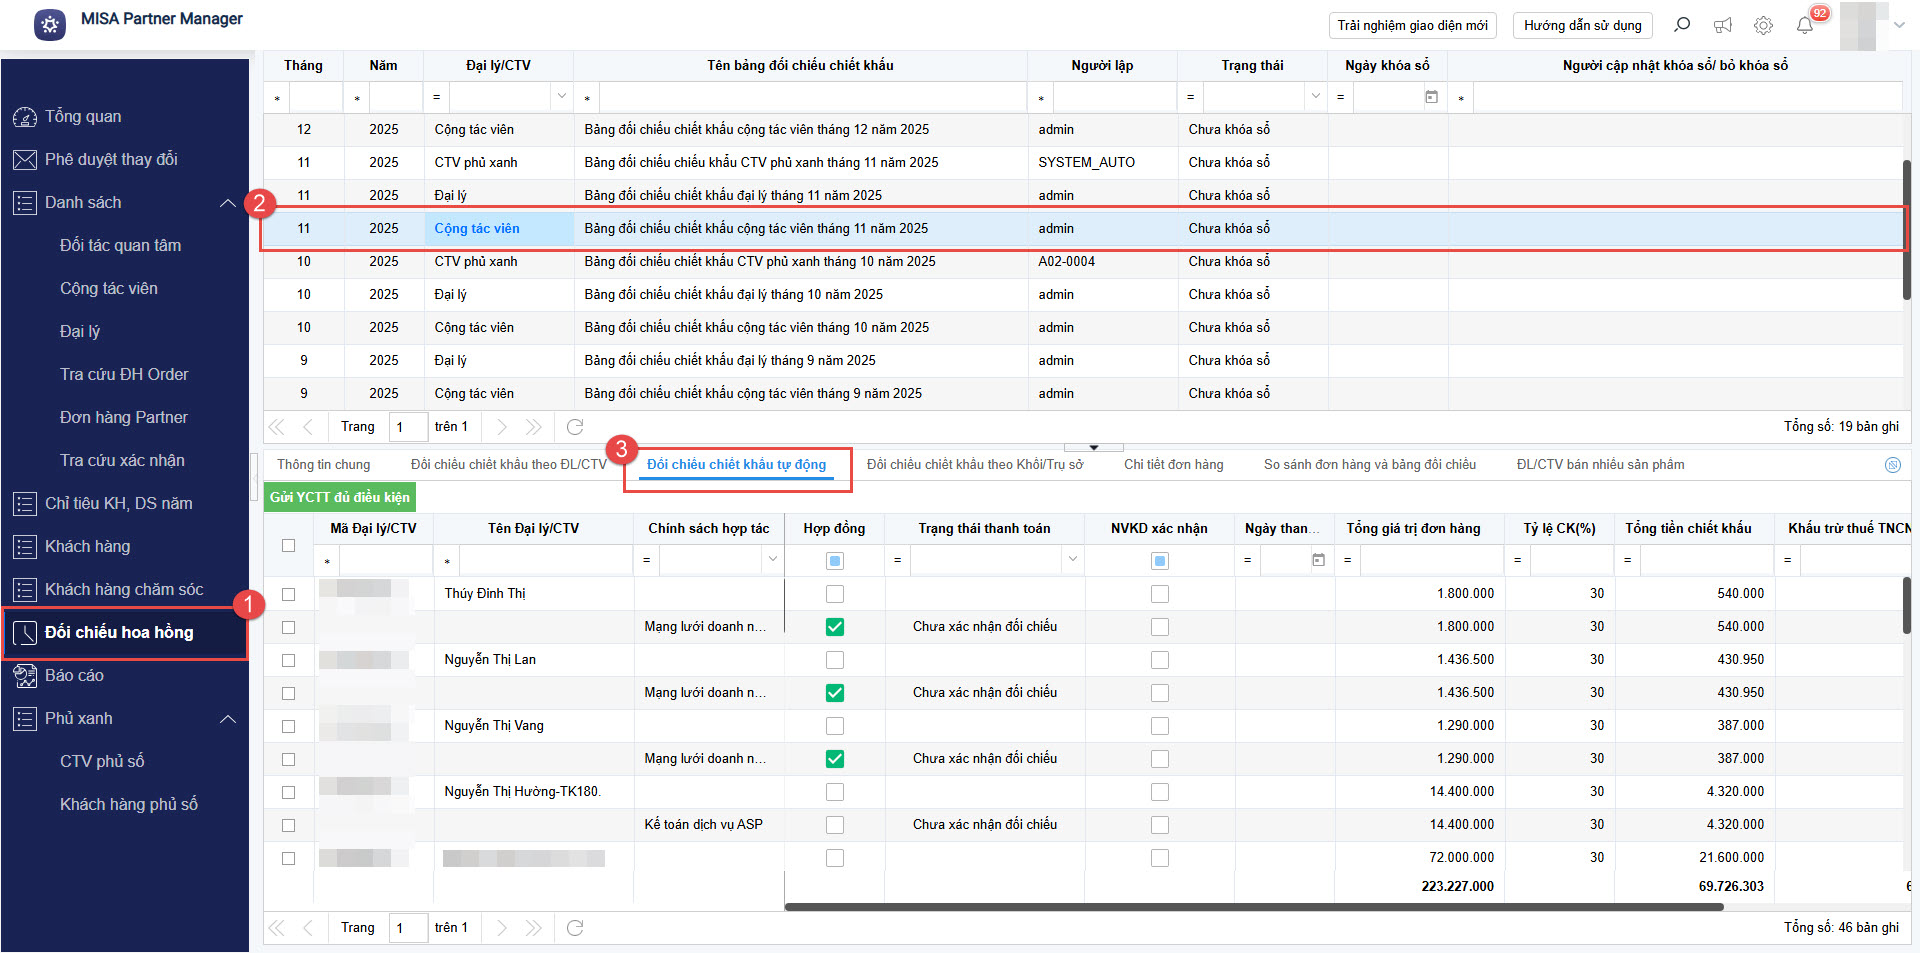
Task: Refresh the upper table with reload icon
Action: 575,427
